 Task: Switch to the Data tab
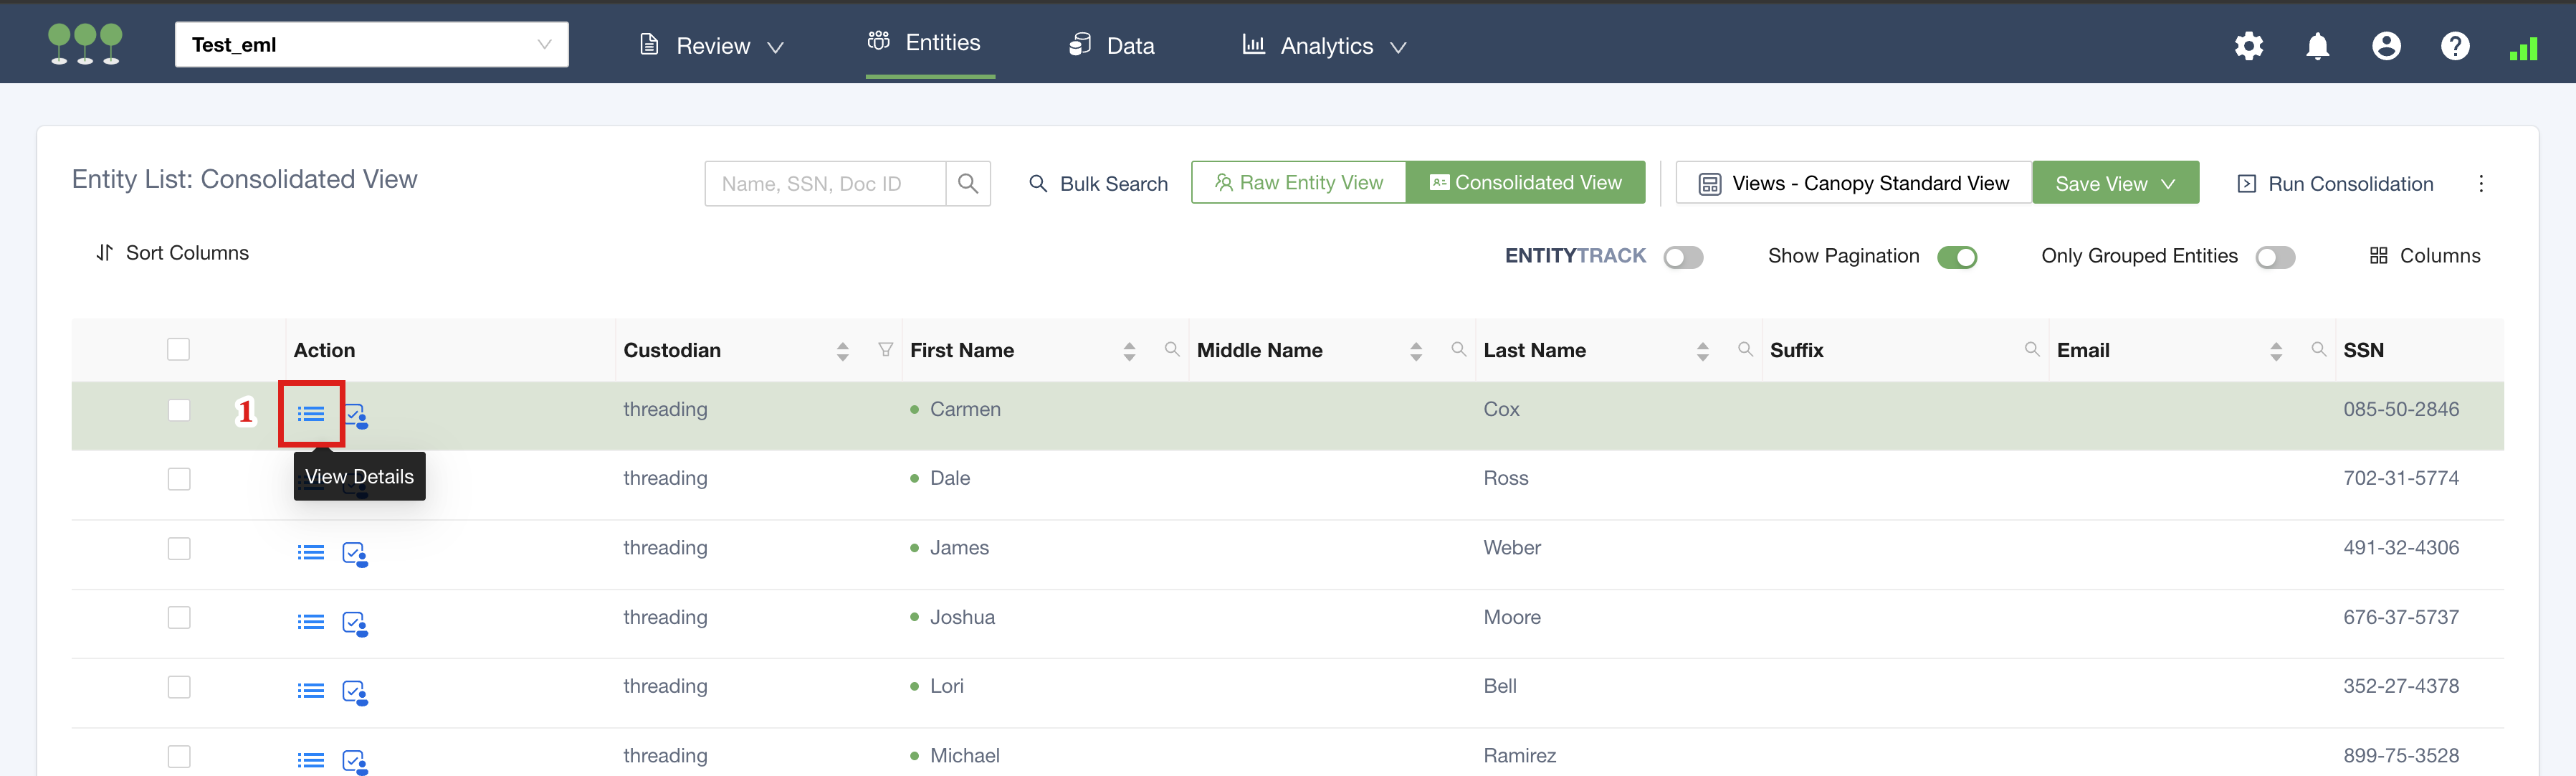[x=1112, y=46]
